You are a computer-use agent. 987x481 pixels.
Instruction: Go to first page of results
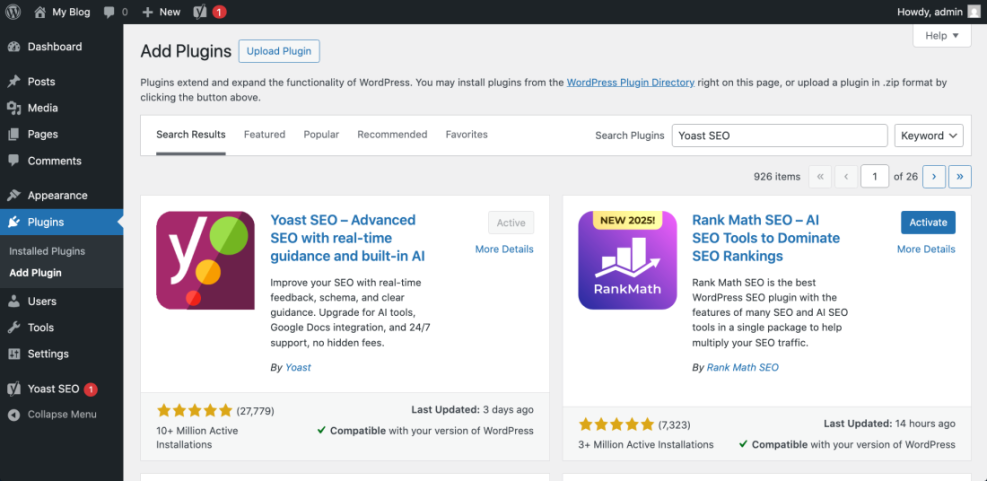pyautogui.click(x=820, y=177)
